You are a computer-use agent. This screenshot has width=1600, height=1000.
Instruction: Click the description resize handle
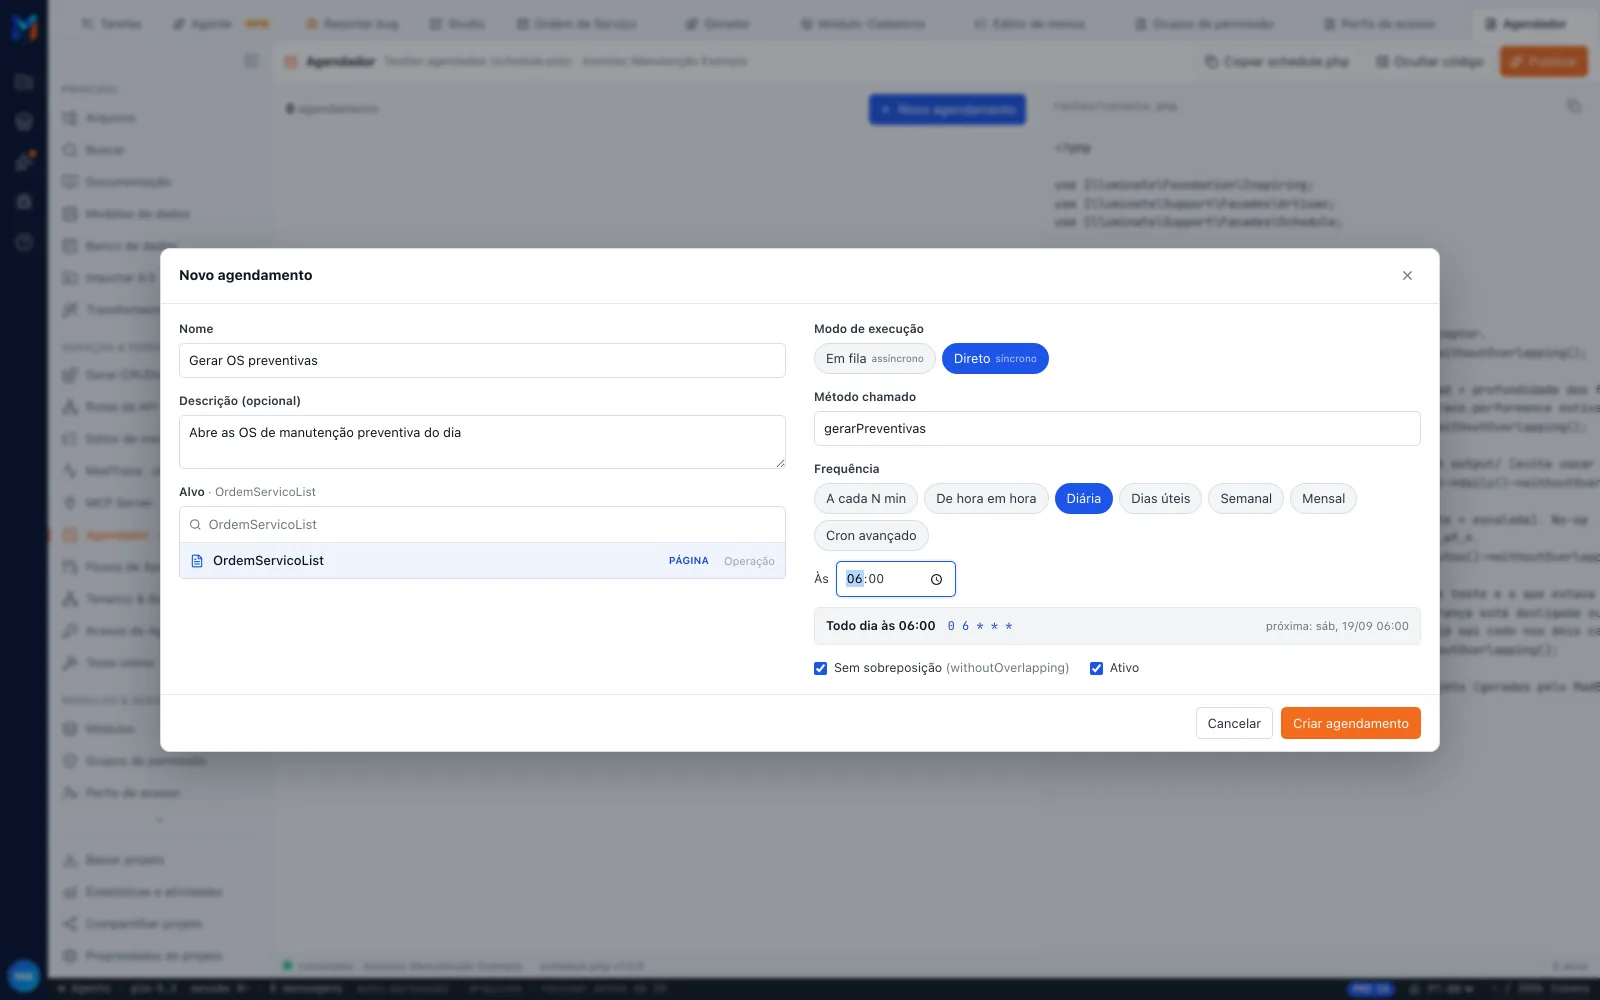click(780, 463)
